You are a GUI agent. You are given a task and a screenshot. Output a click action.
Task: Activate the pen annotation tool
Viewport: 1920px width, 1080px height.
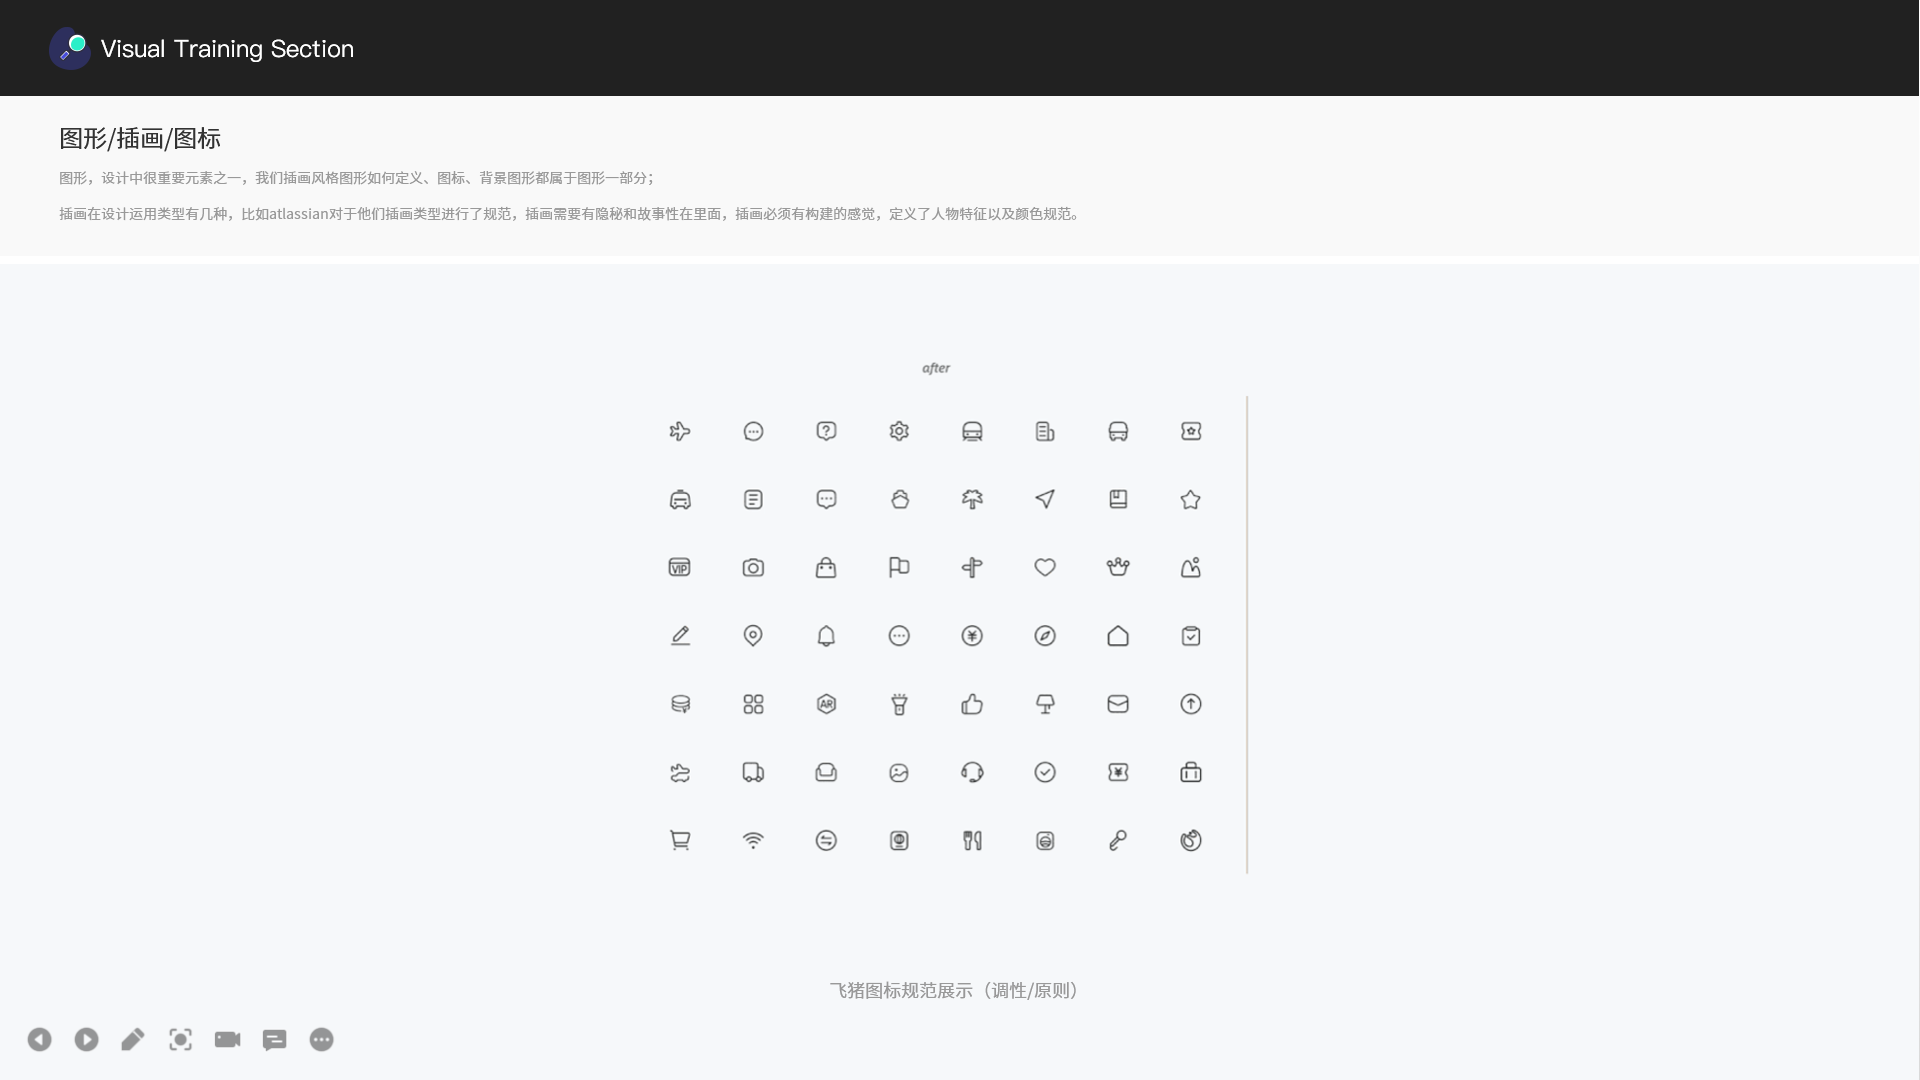pos(133,1040)
